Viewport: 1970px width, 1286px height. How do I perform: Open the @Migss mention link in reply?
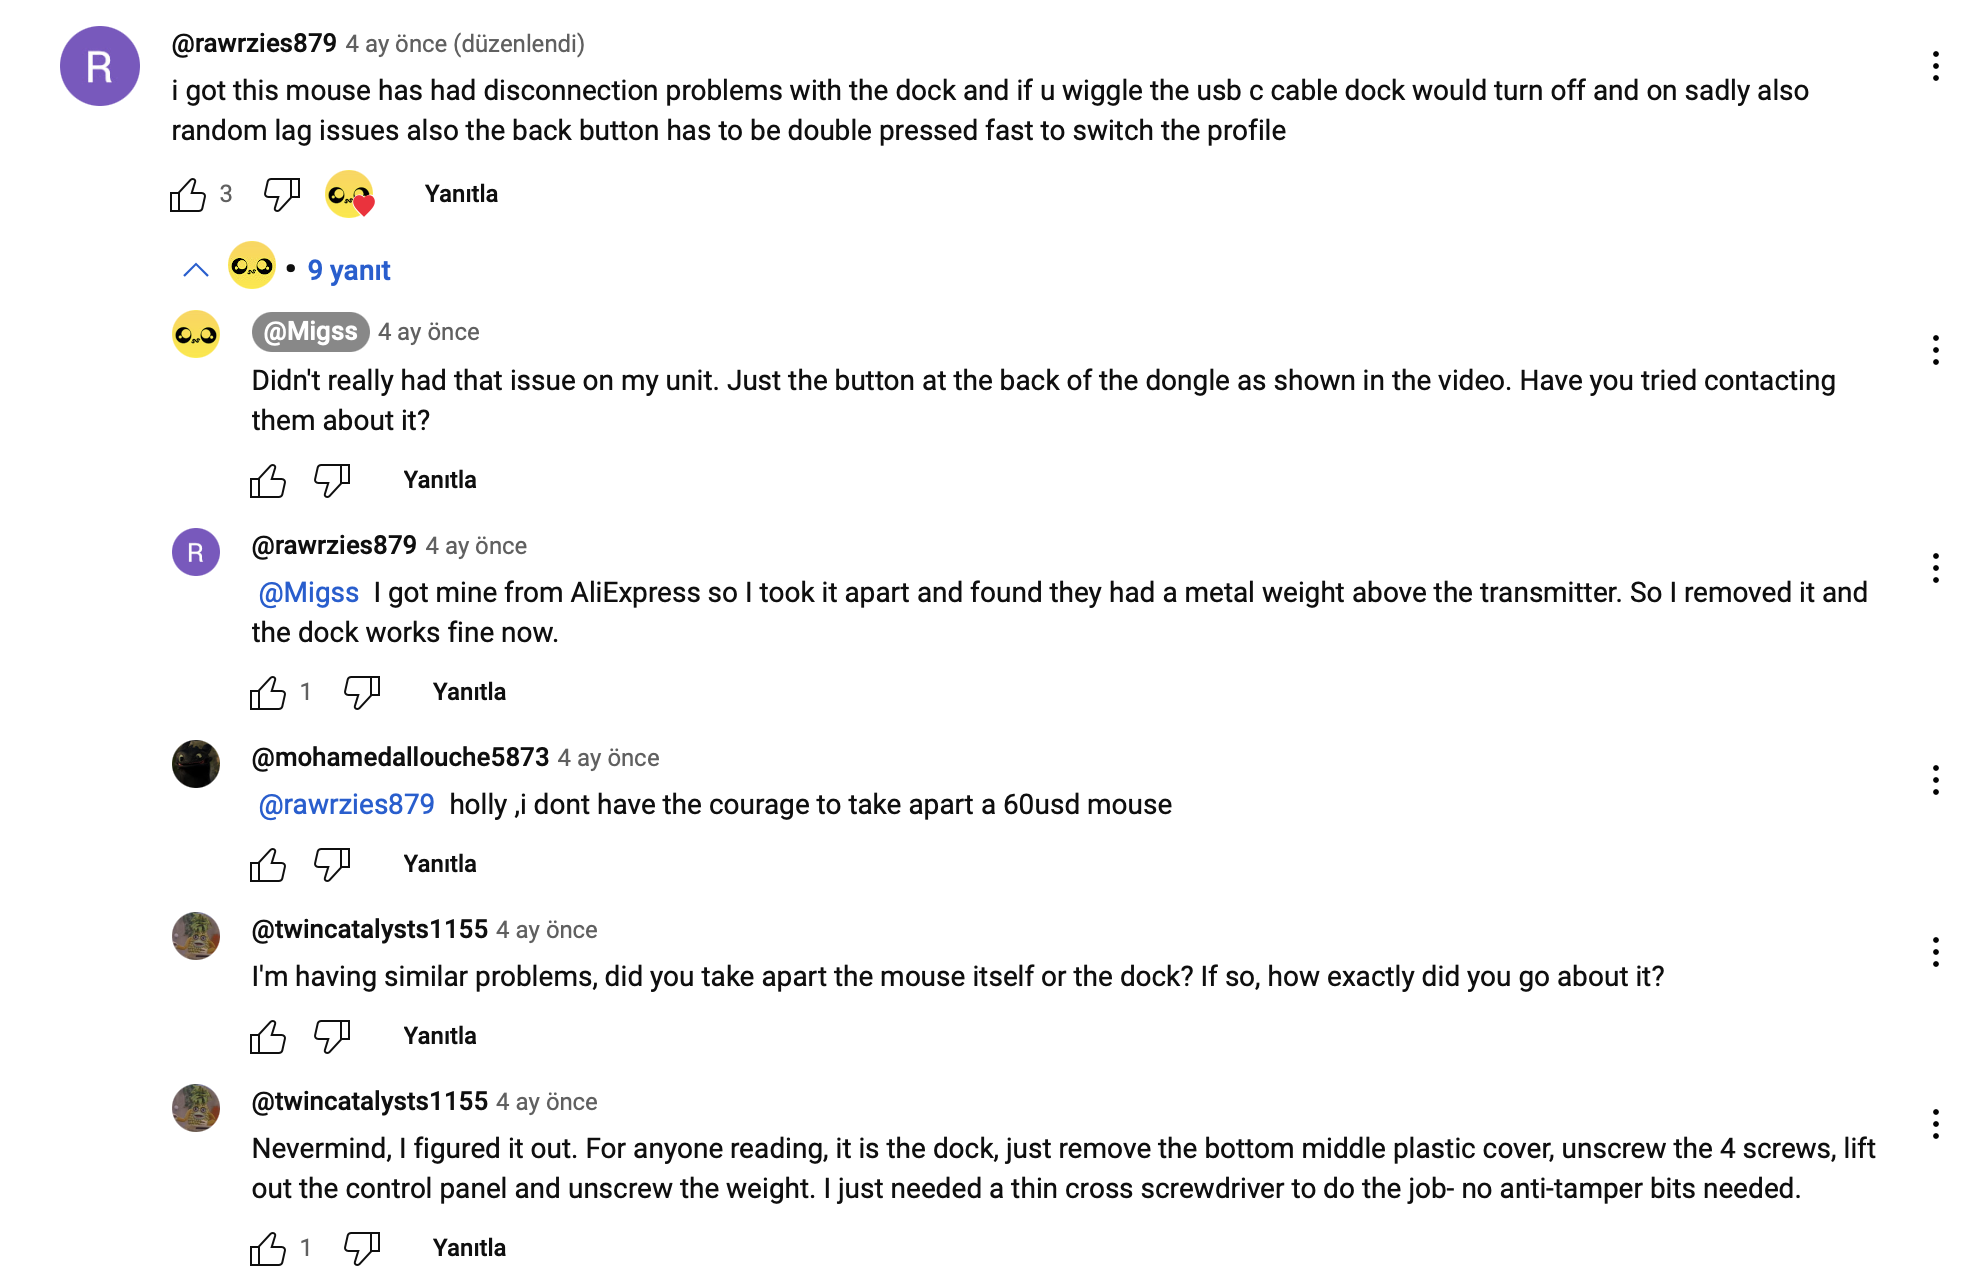click(x=308, y=593)
